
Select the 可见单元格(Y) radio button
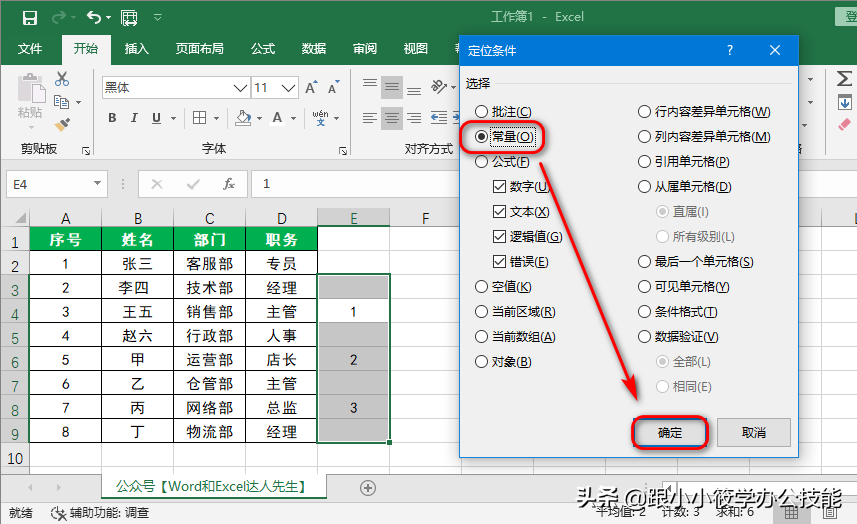tap(644, 287)
